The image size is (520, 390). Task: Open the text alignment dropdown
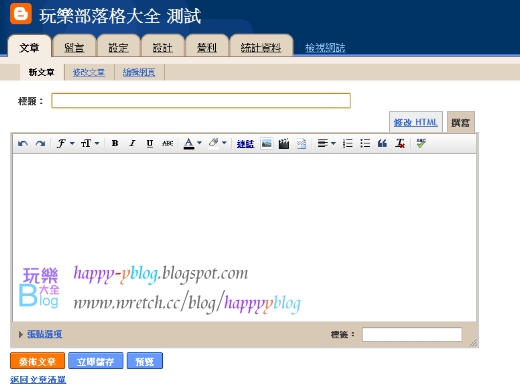point(326,144)
